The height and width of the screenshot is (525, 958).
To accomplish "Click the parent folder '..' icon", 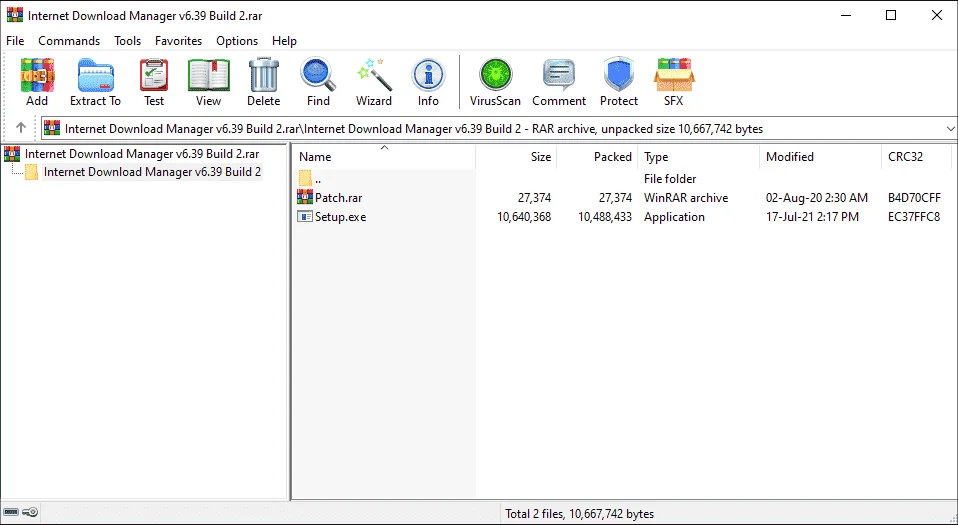I will click(305, 178).
